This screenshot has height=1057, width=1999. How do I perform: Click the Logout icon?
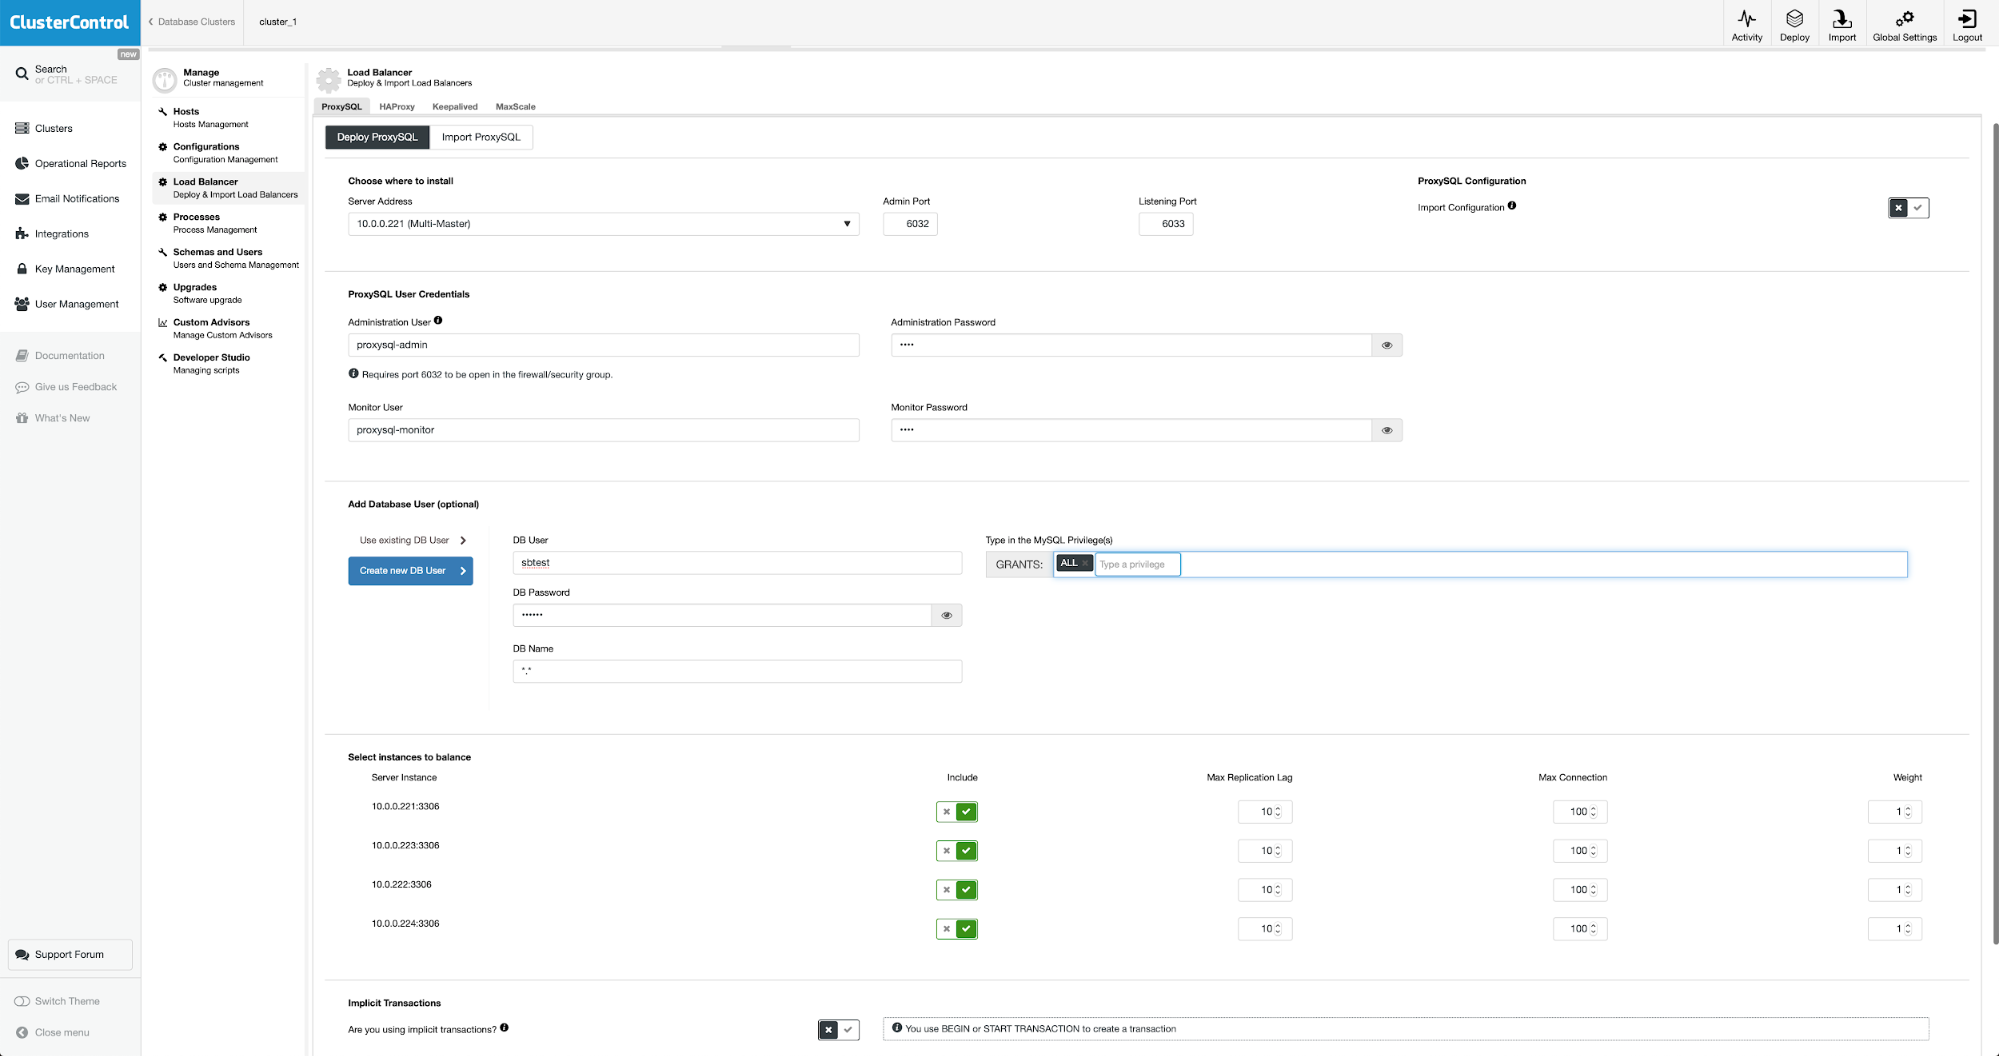[1967, 19]
